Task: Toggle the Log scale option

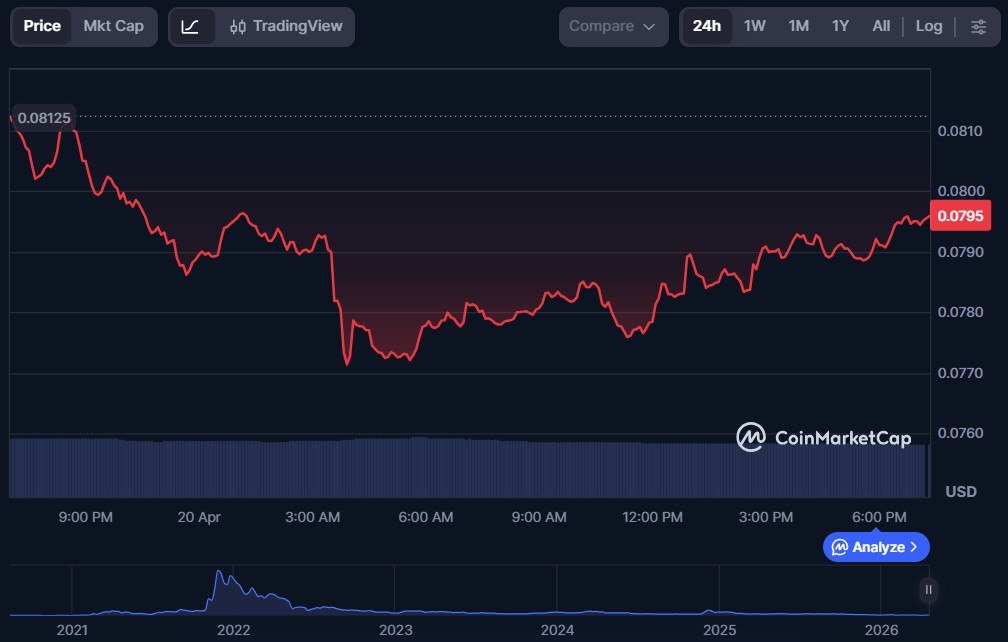Action: point(928,26)
